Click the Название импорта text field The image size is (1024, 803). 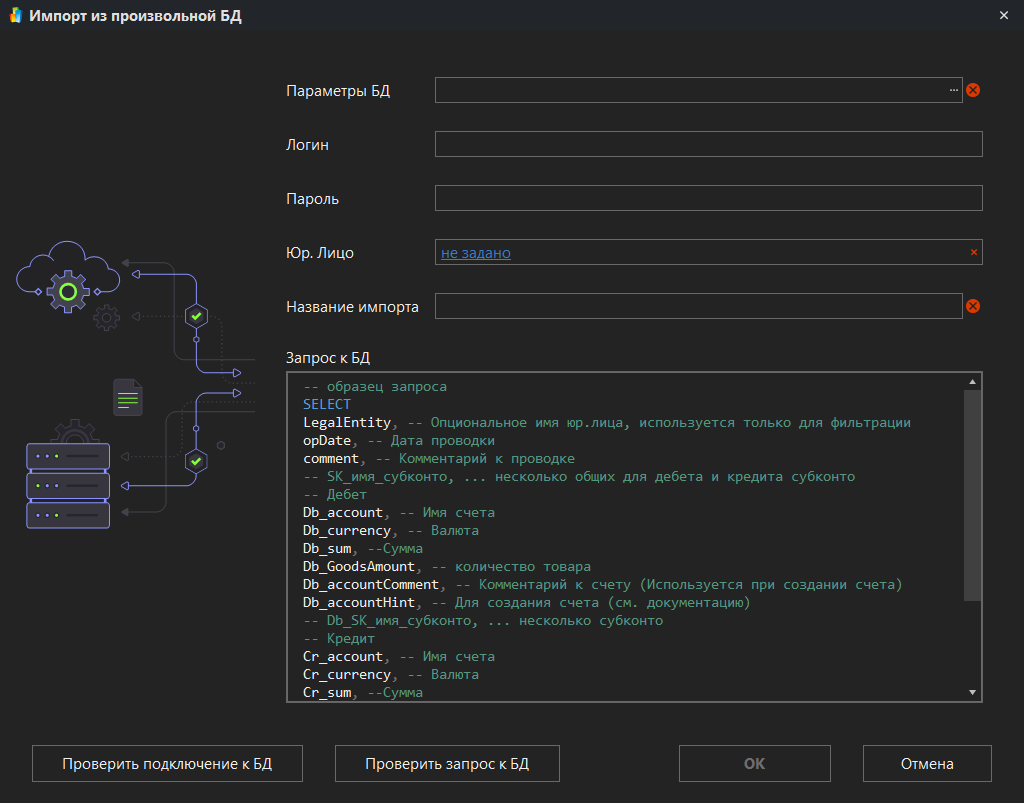point(698,307)
